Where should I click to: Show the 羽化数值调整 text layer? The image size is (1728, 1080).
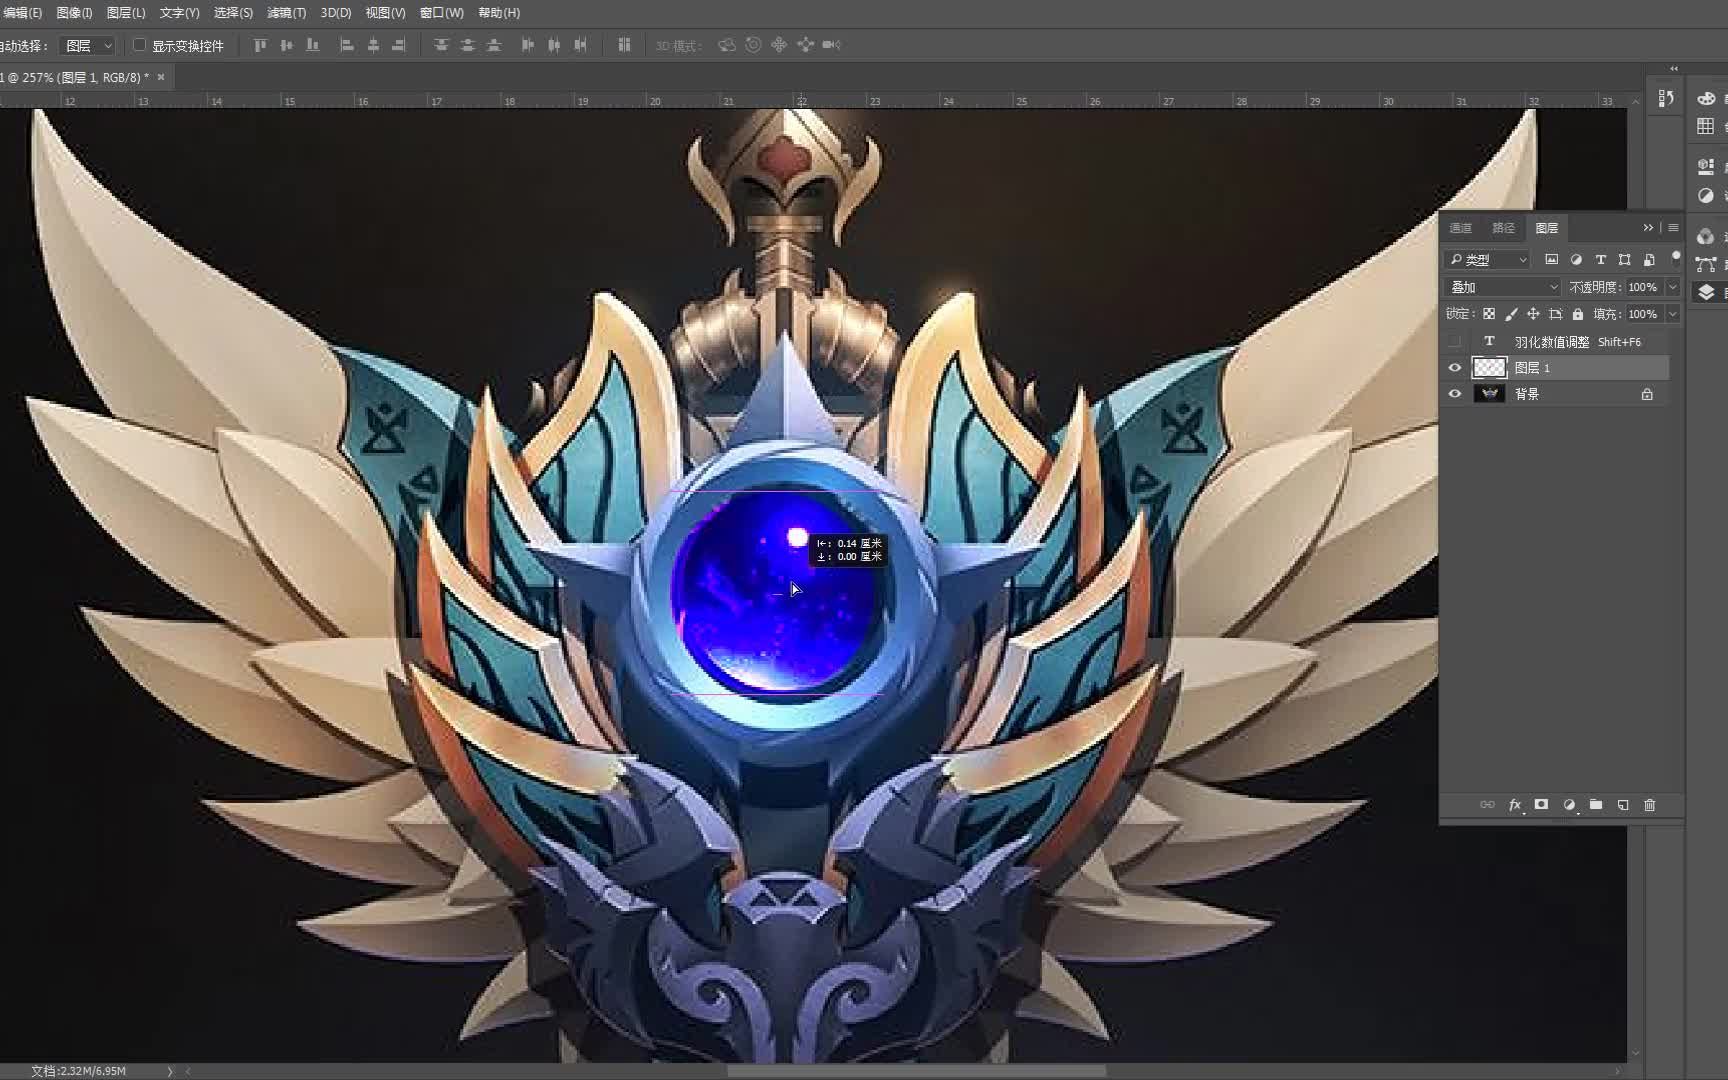(x=1455, y=342)
